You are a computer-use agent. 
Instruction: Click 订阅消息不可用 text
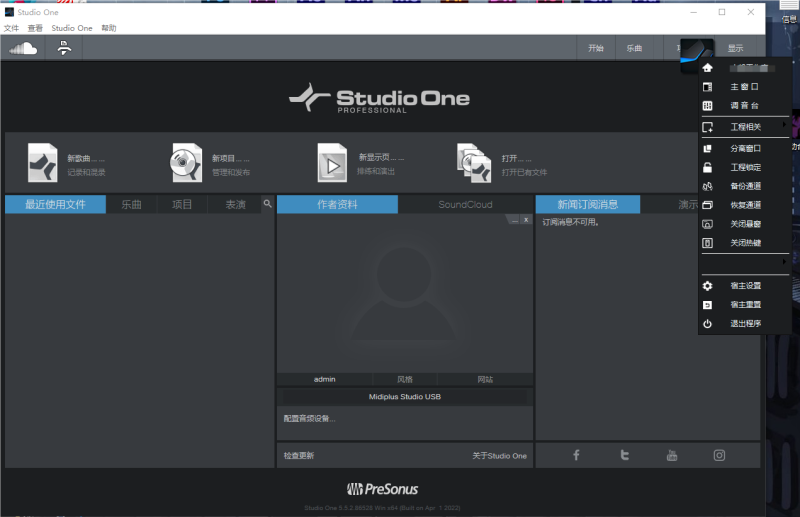coord(570,222)
